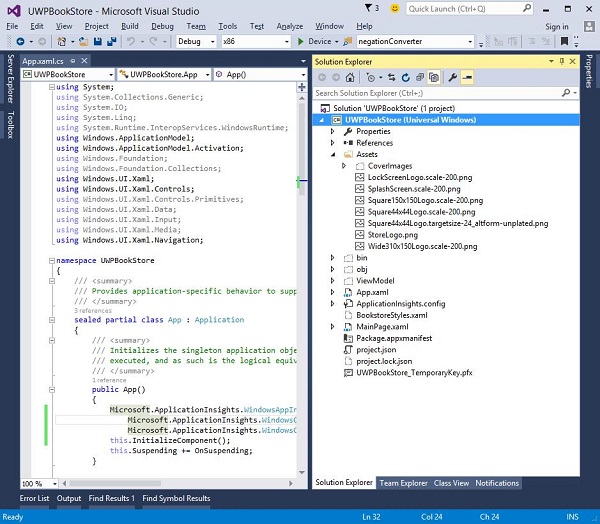The height and width of the screenshot is (524, 600).
Task: Switch to the Team Explorer tab
Action: click(x=402, y=483)
